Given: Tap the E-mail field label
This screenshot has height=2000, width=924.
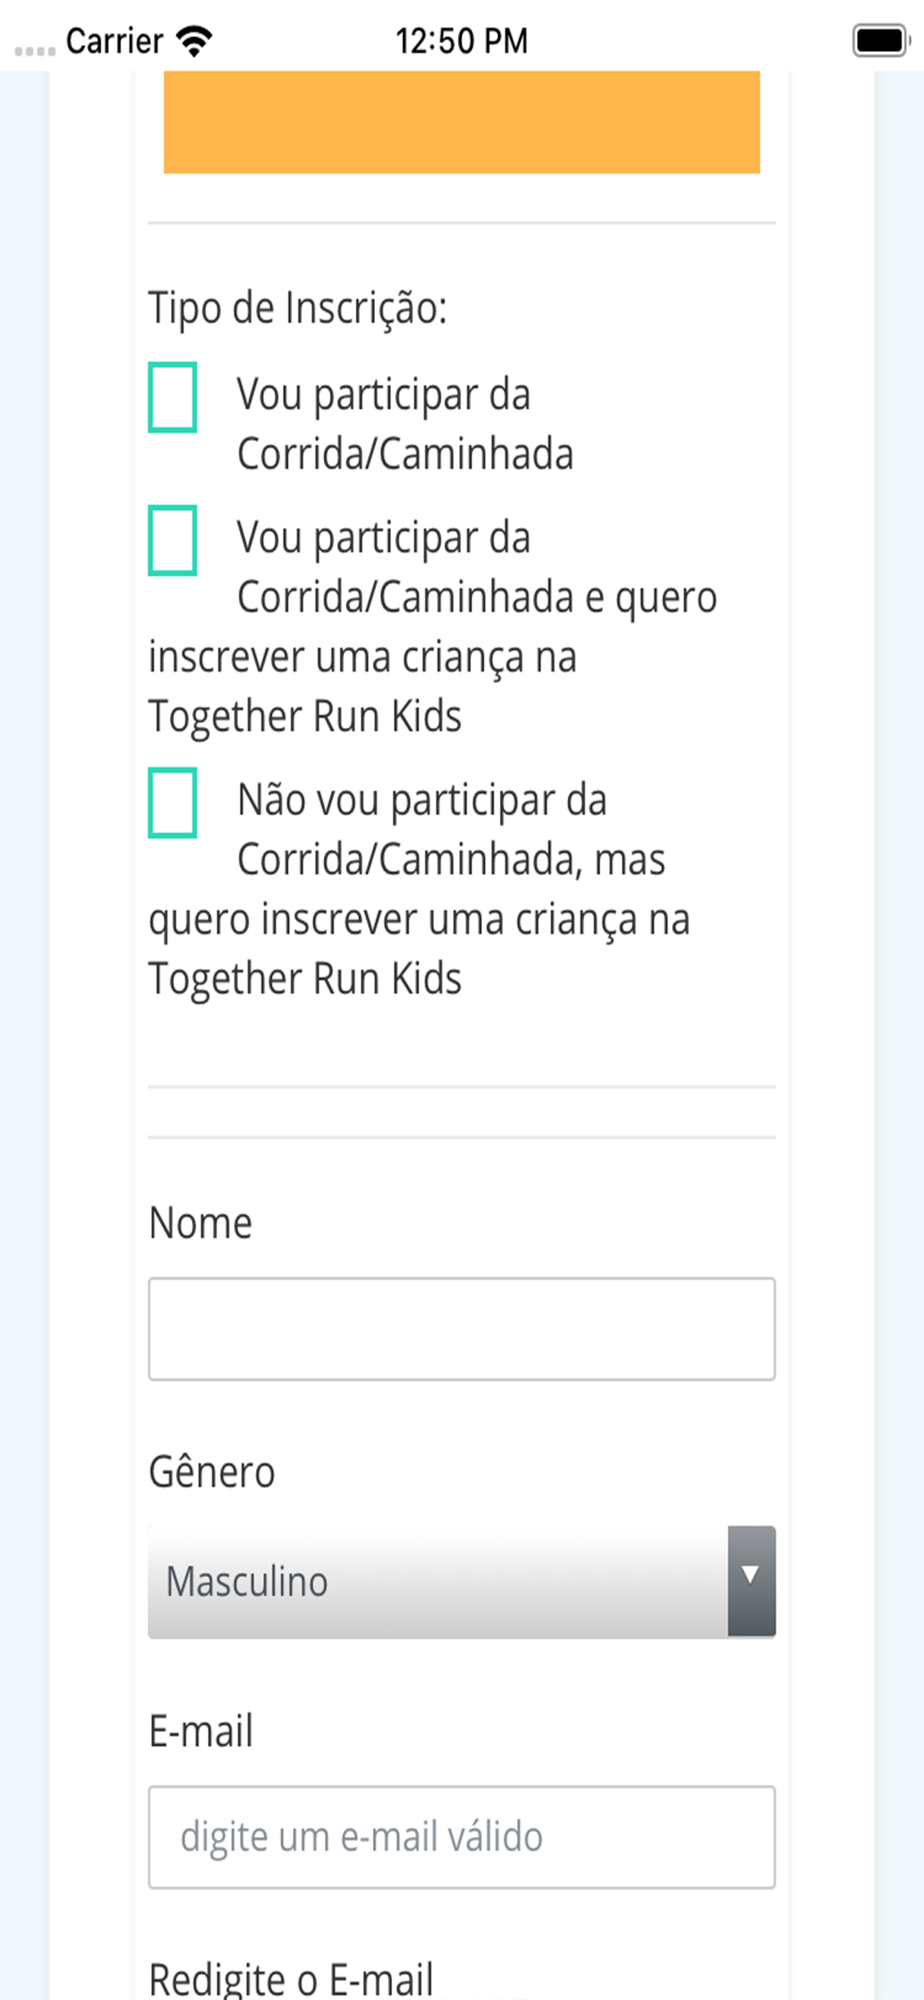Looking at the screenshot, I should 201,1731.
